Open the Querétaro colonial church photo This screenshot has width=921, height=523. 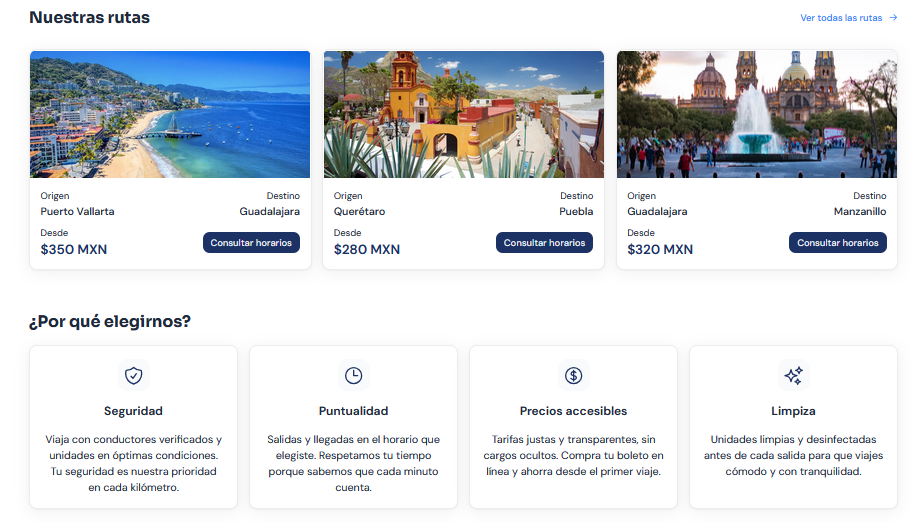tap(463, 115)
